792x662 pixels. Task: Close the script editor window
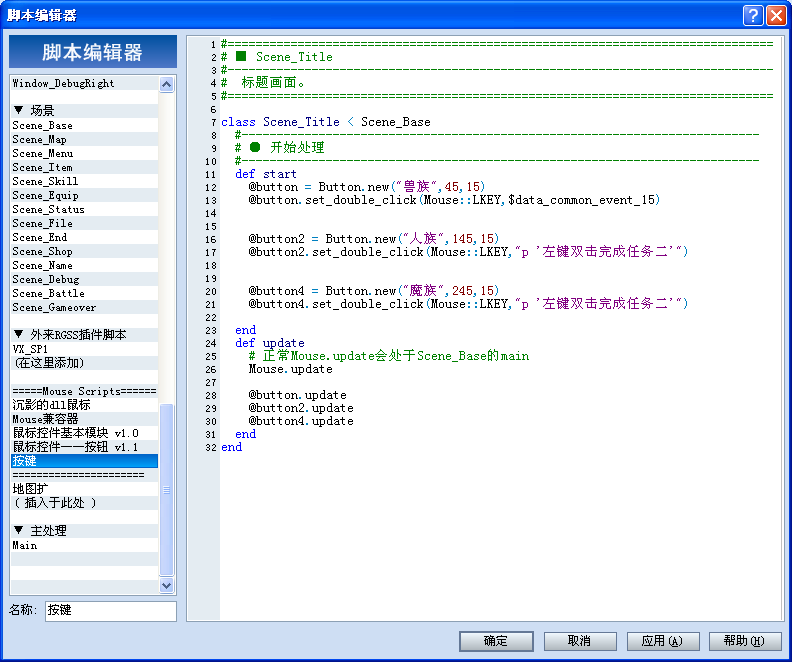click(x=776, y=15)
